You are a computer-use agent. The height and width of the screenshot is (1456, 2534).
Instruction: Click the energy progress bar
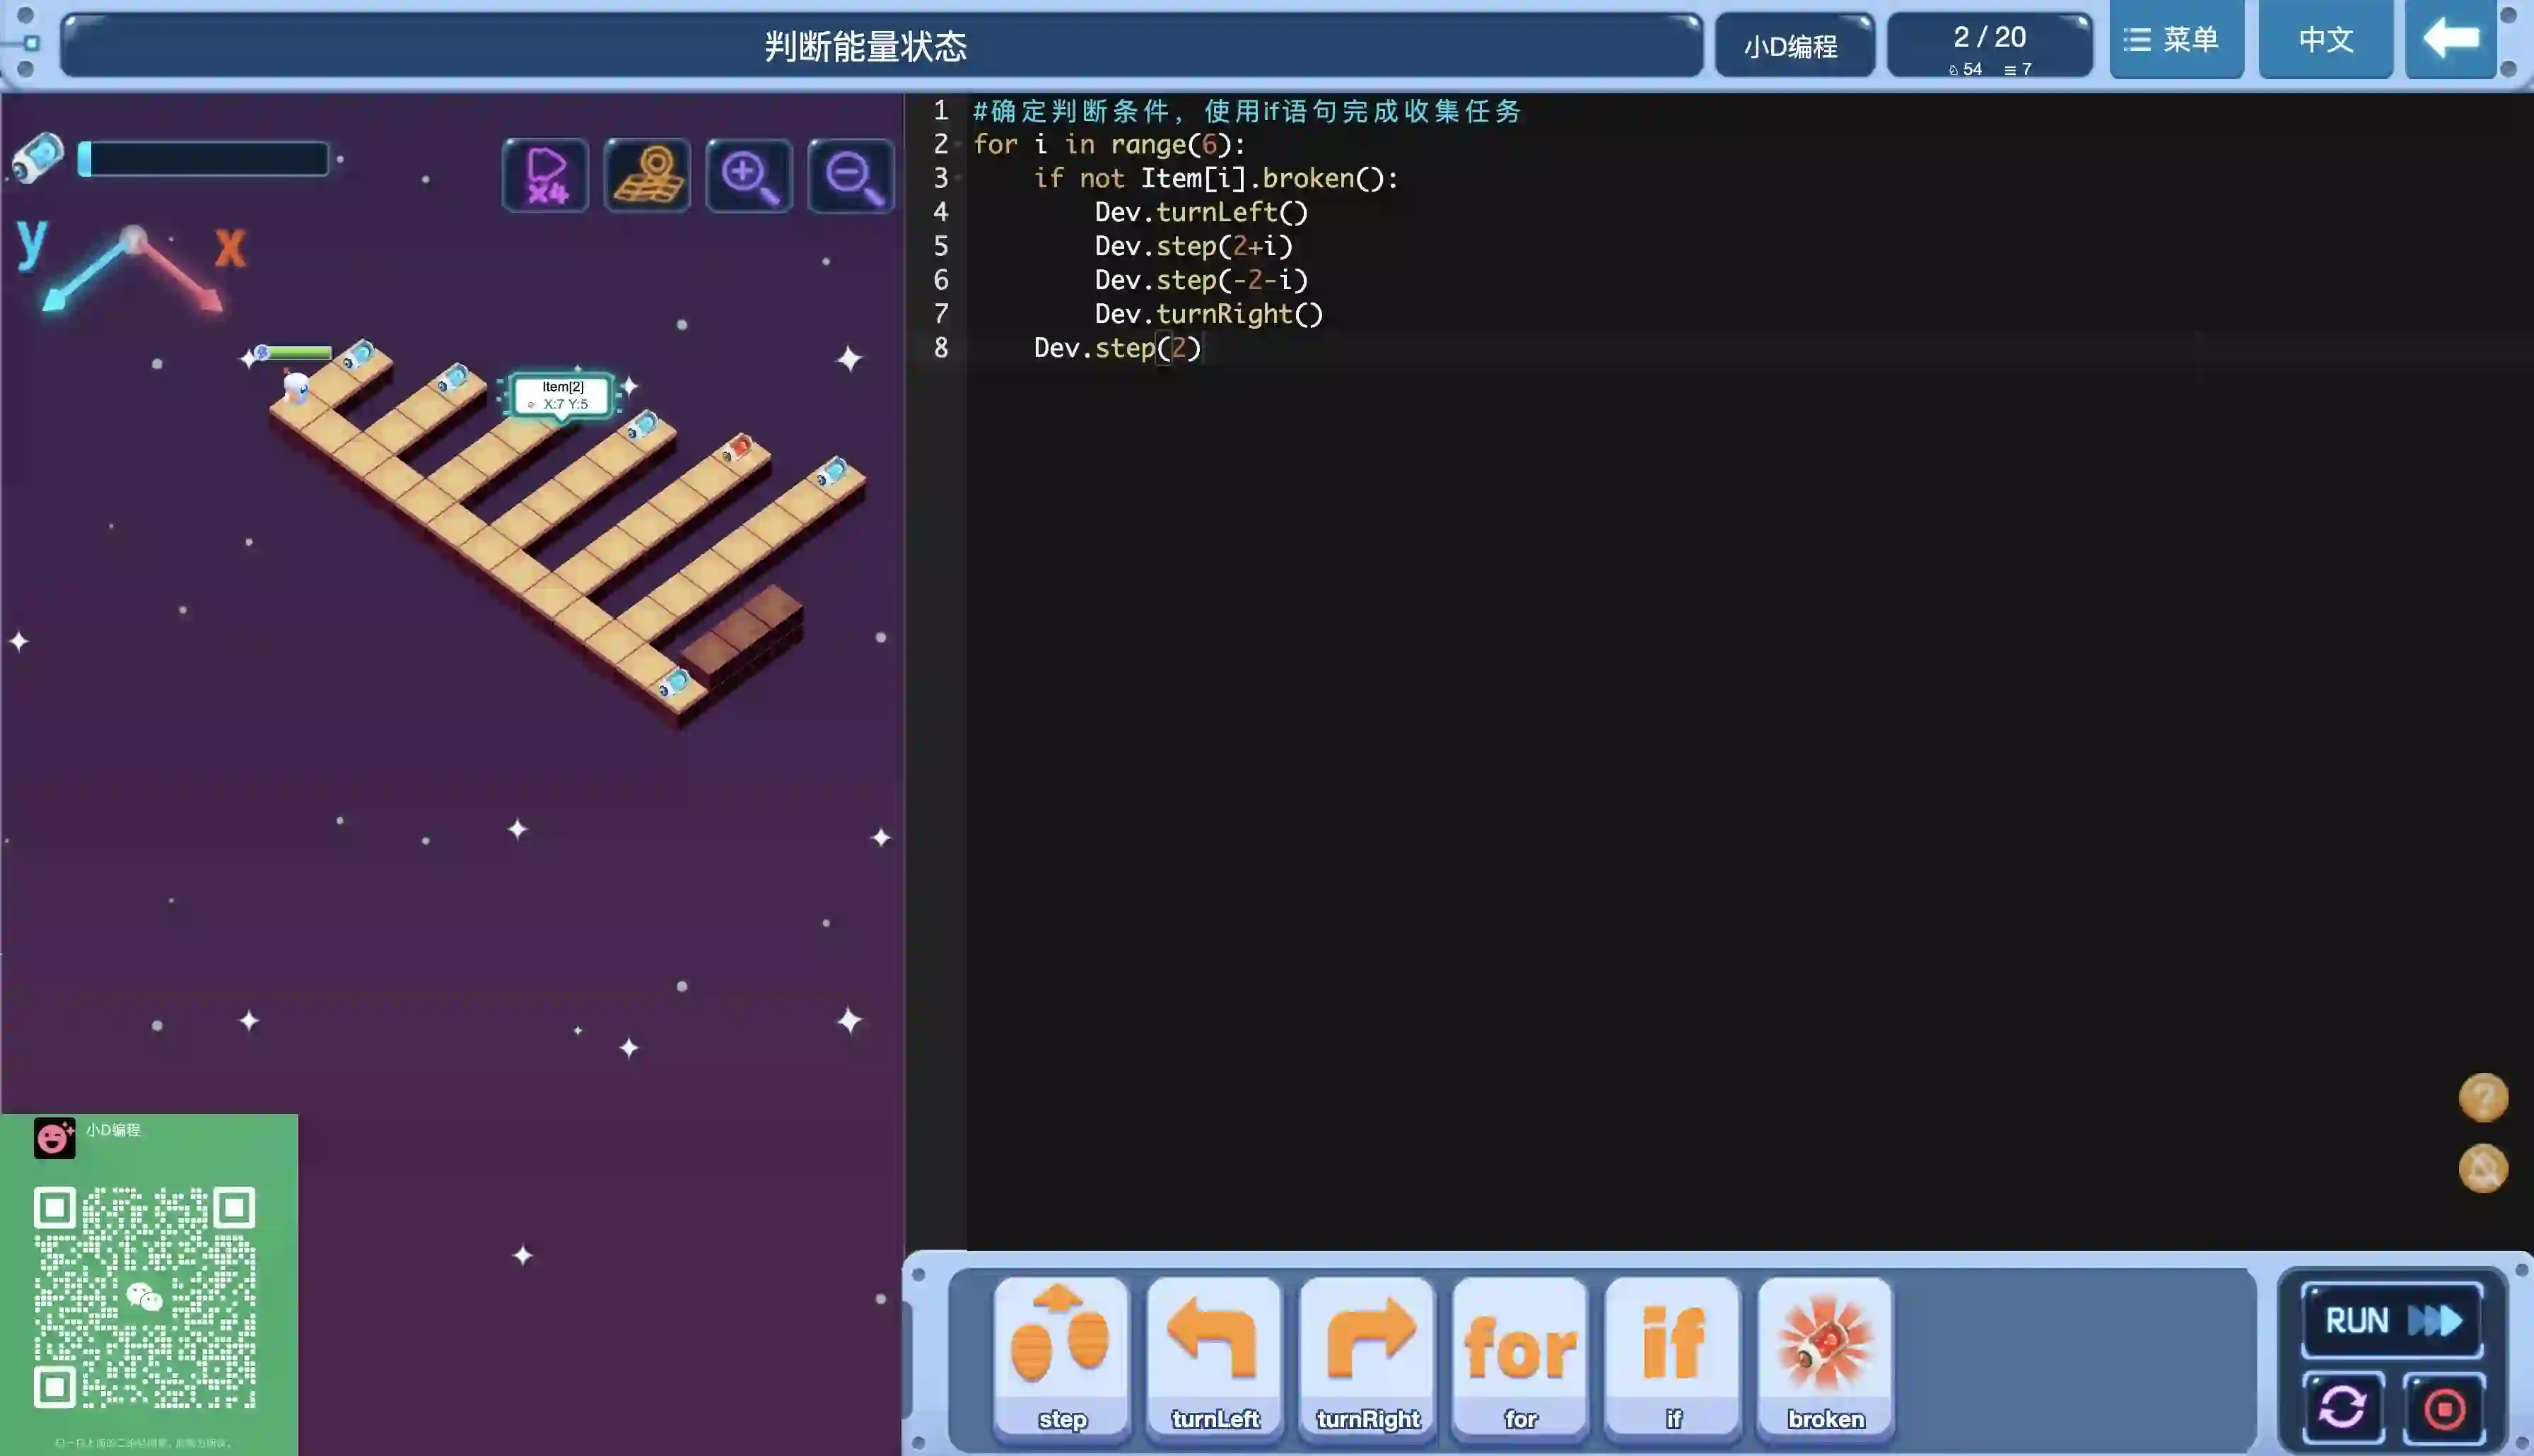coord(204,159)
